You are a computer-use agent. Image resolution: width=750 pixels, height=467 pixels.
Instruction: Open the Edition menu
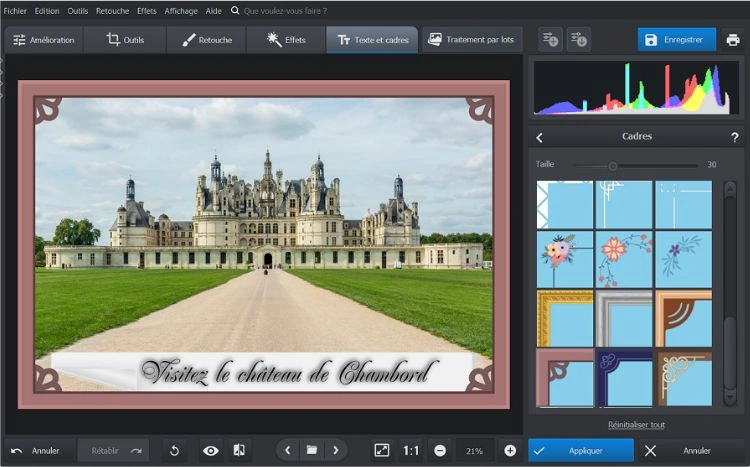click(47, 11)
